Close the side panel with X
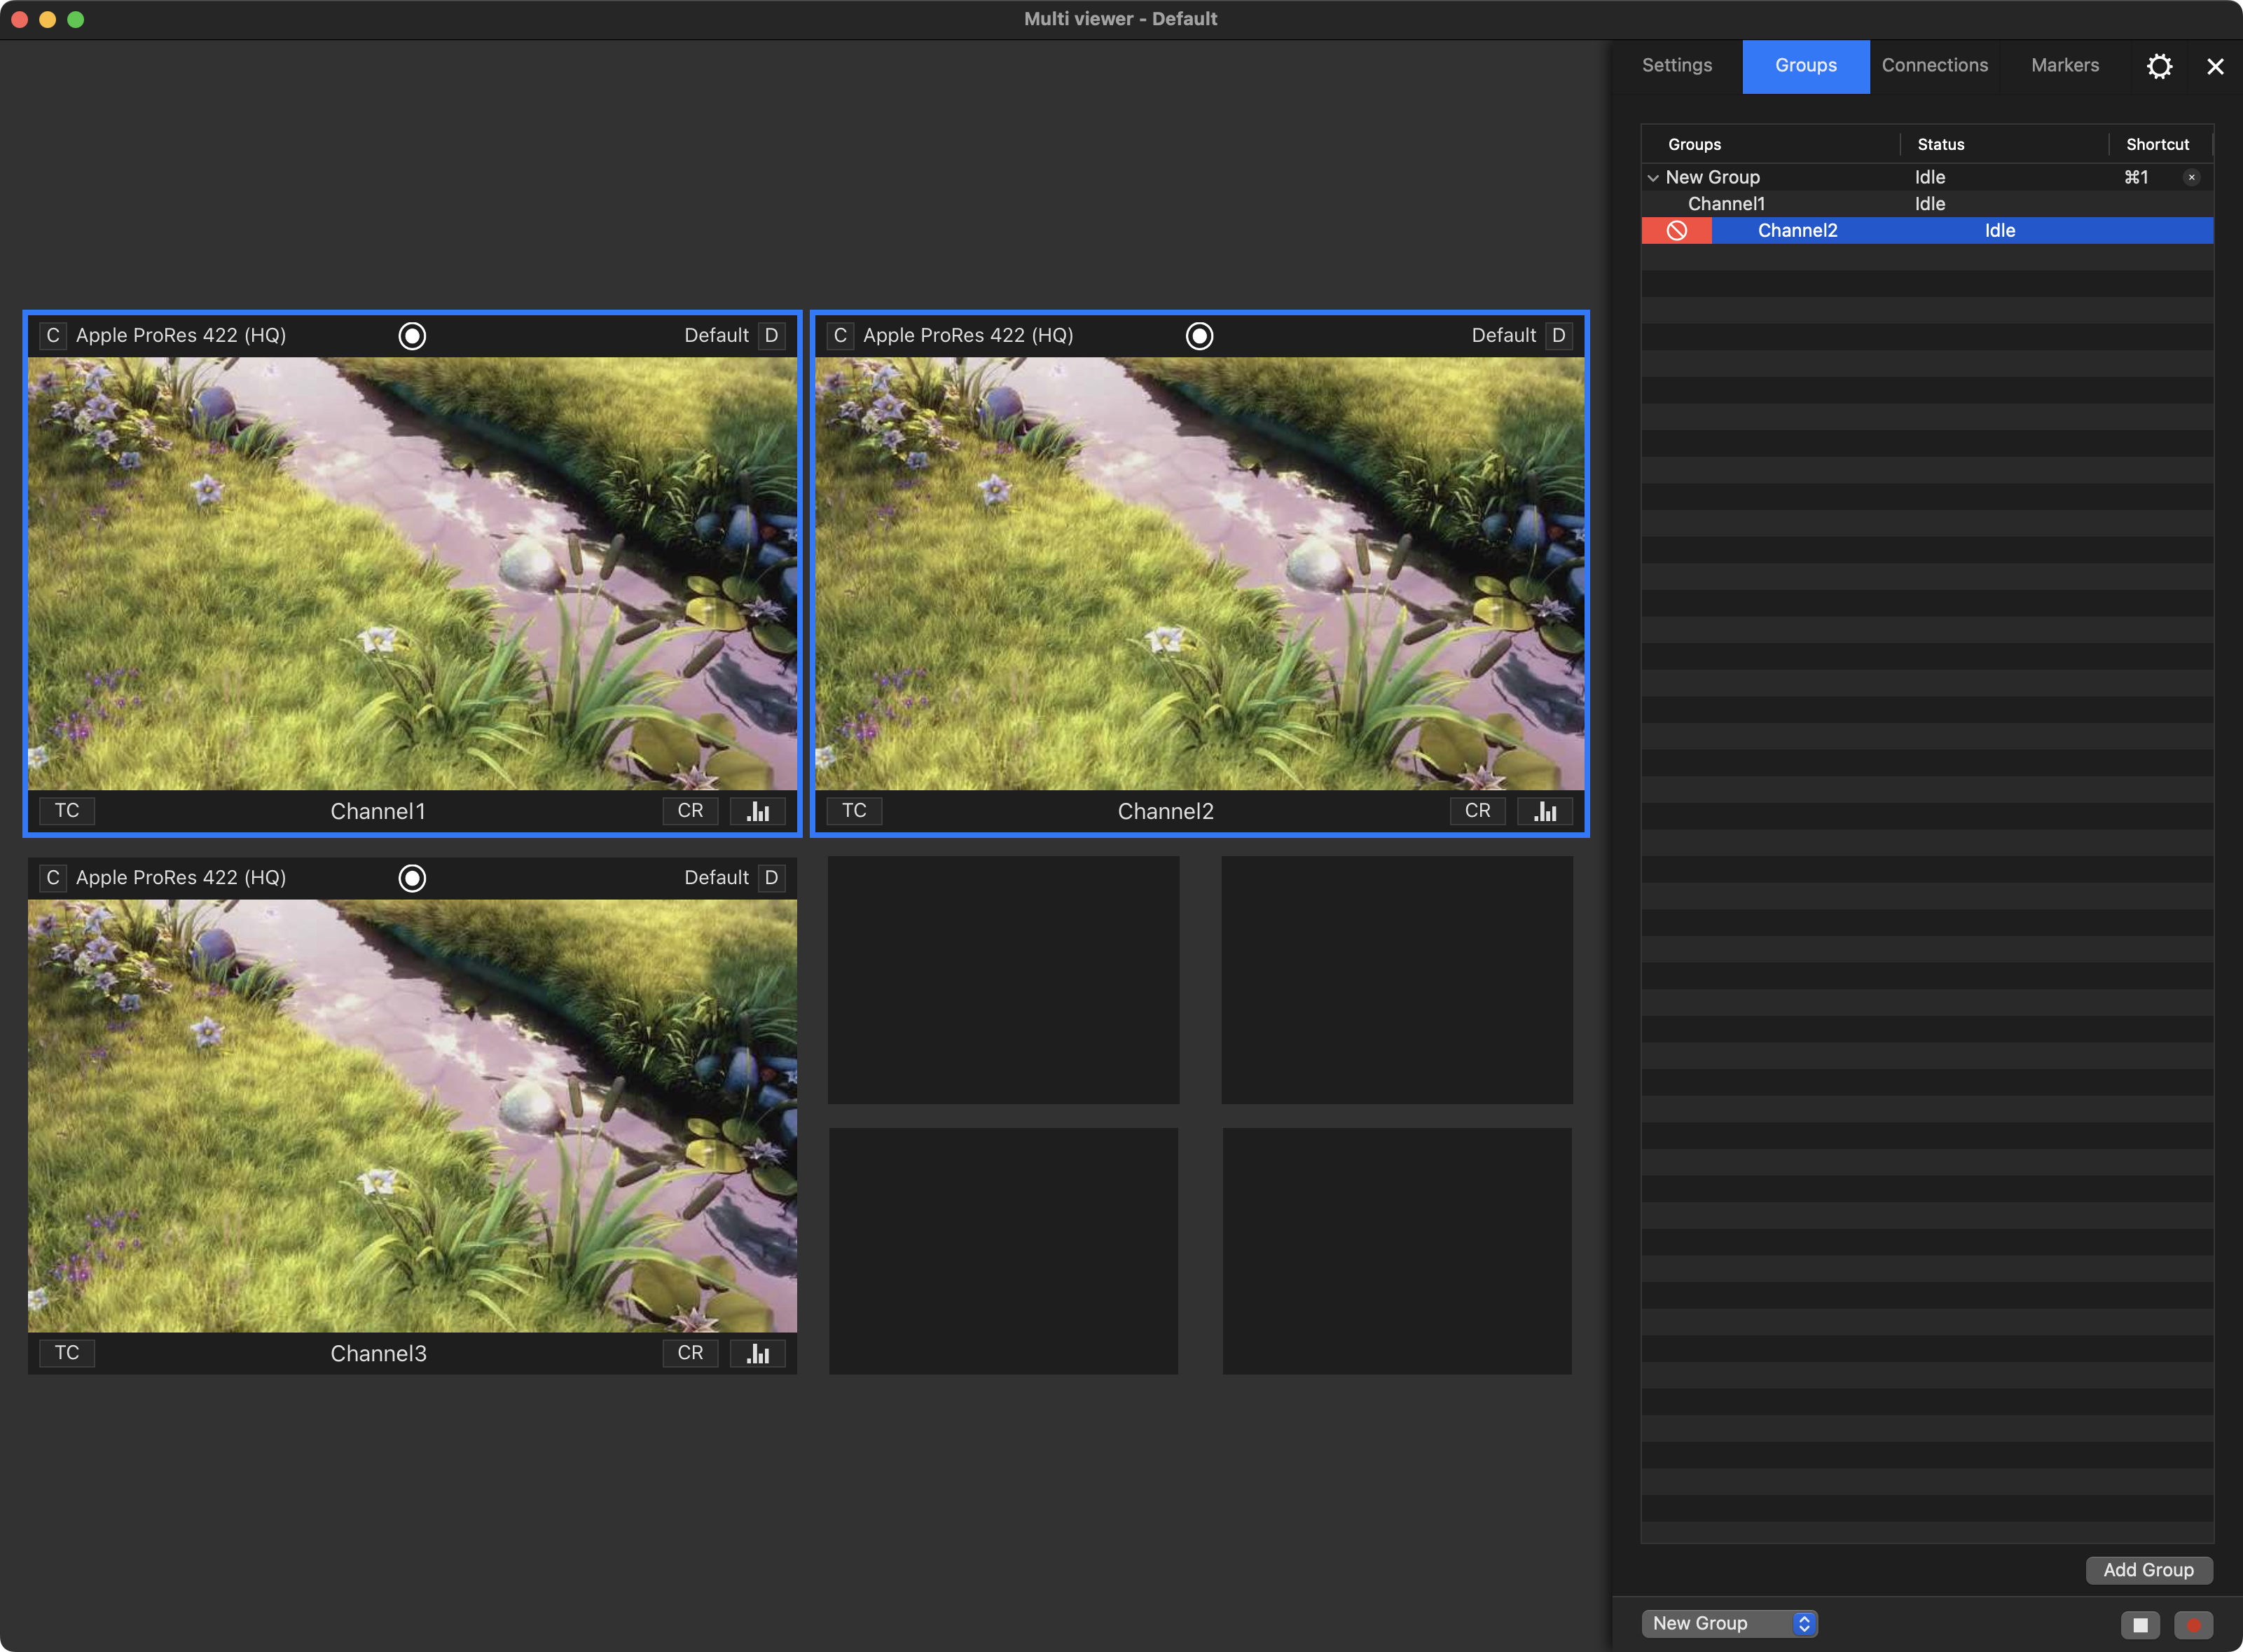This screenshot has width=2243, height=1652. point(2215,66)
